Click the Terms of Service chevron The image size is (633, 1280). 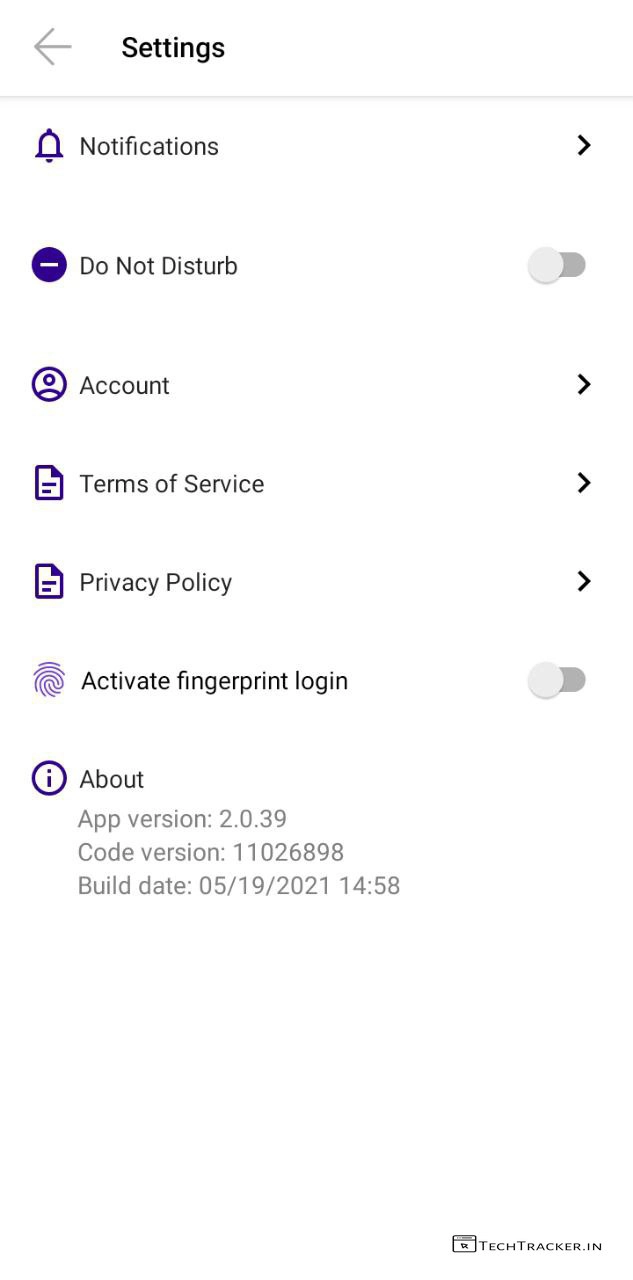click(584, 483)
